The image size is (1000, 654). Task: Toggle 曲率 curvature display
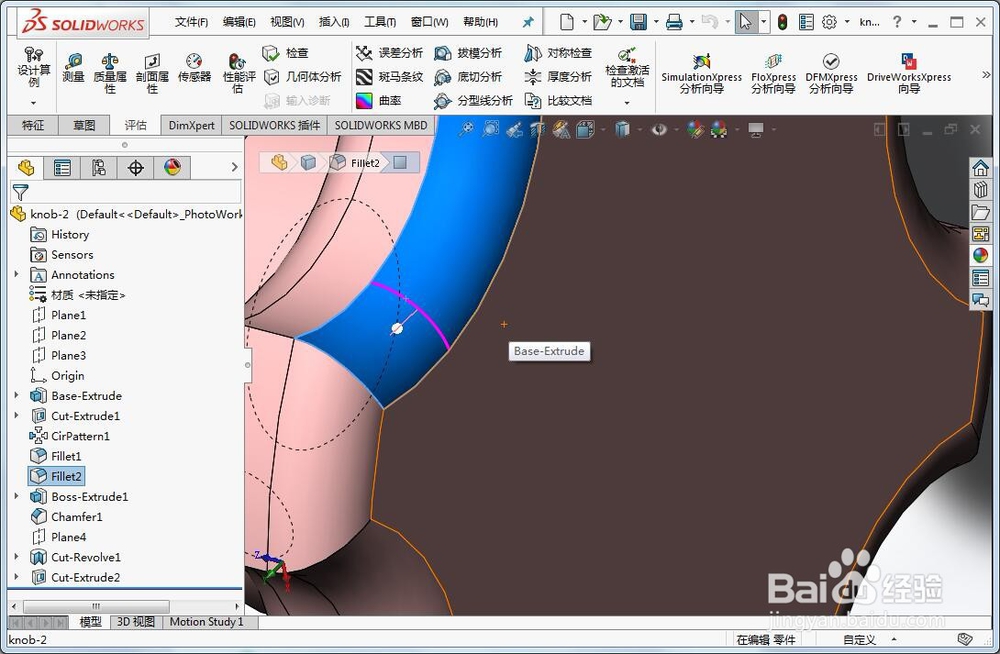click(379, 100)
